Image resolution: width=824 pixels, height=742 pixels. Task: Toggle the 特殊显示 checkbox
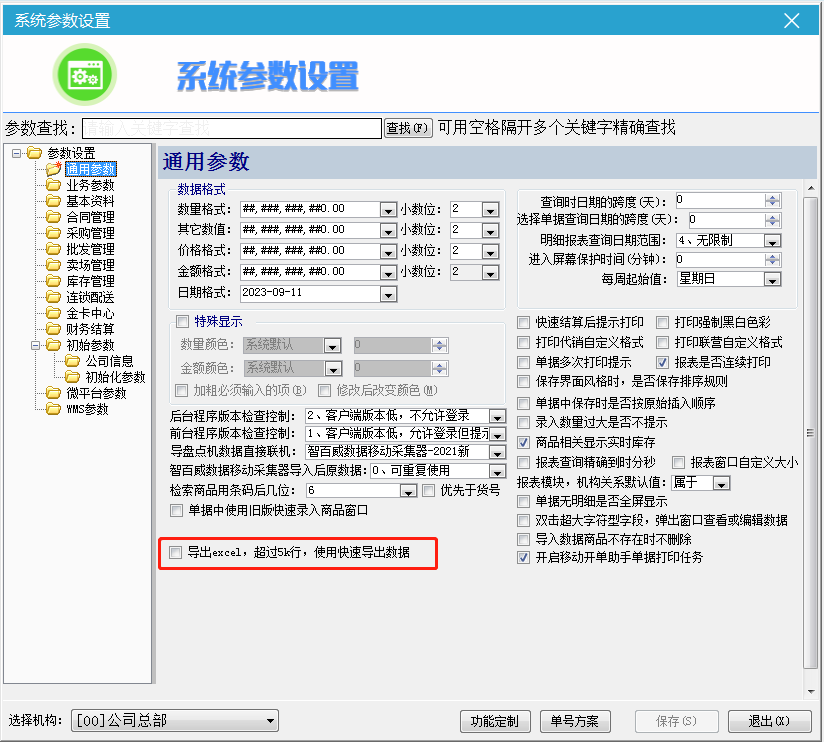pos(182,322)
